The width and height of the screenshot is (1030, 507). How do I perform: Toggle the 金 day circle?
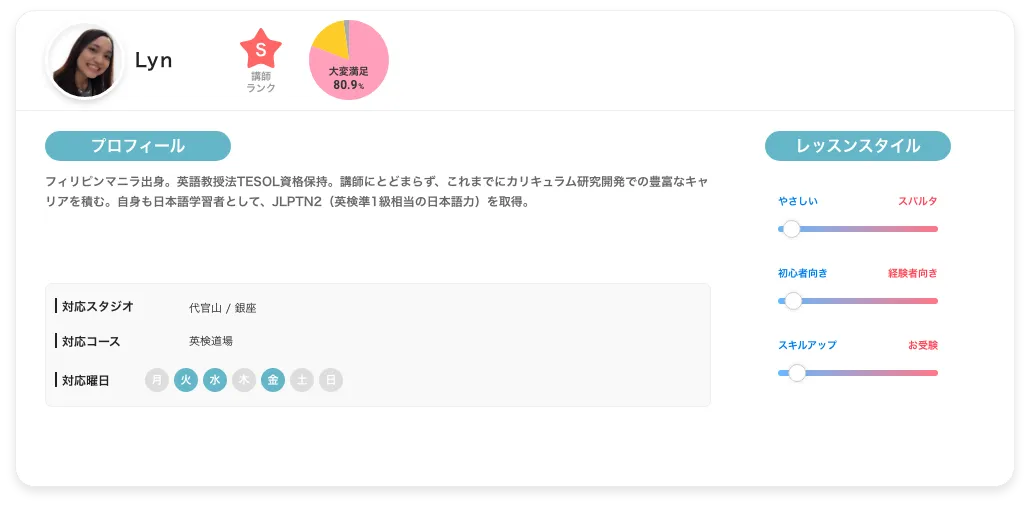click(273, 380)
